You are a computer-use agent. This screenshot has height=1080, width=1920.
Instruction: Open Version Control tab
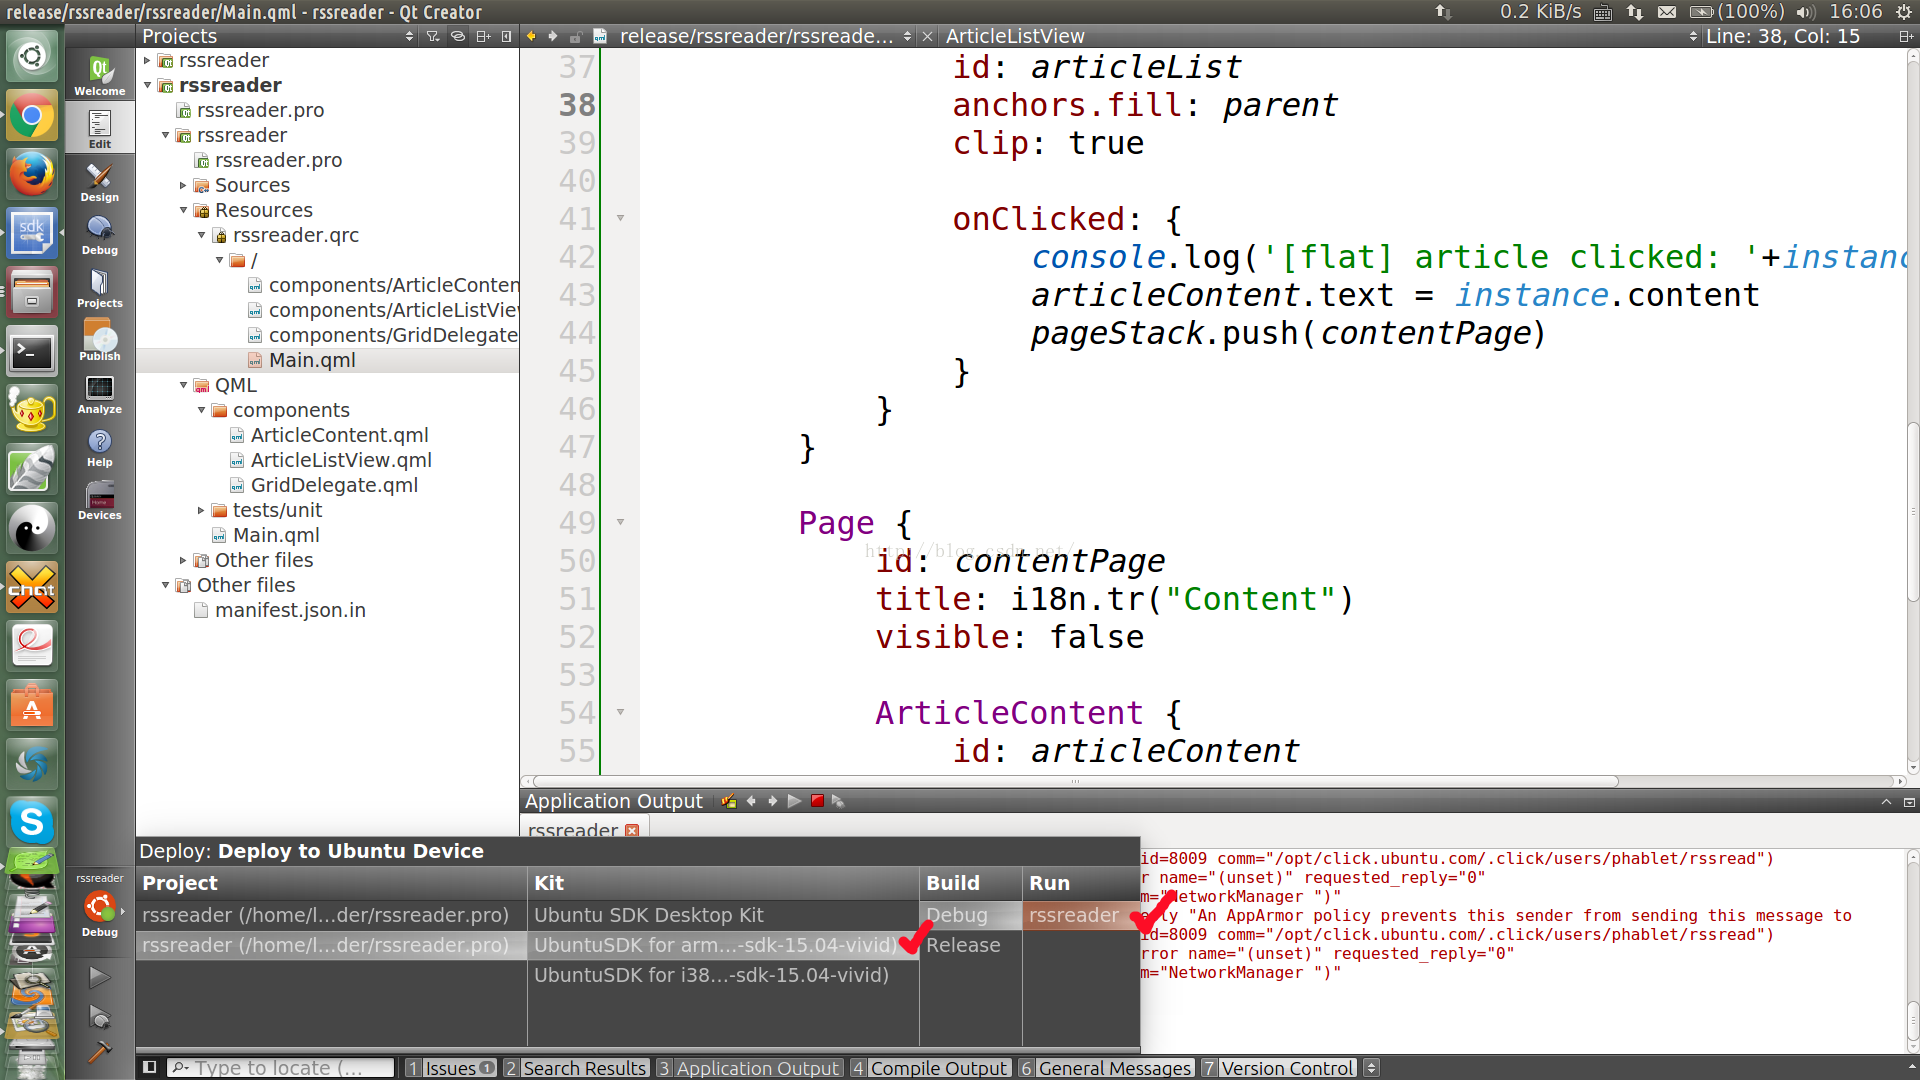(x=1279, y=1068)
